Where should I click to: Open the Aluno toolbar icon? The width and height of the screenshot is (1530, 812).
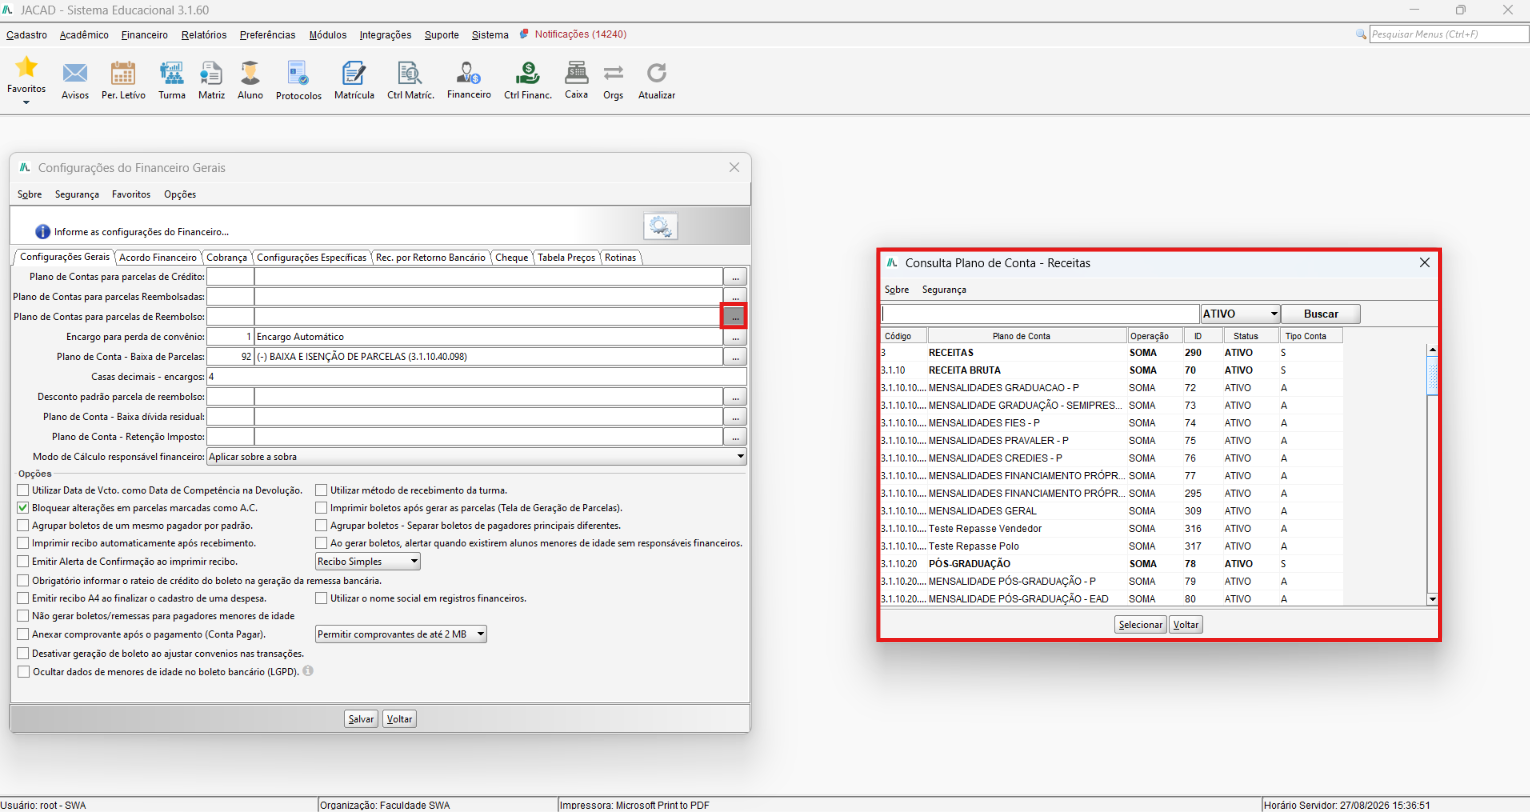[x=250, y=73]
